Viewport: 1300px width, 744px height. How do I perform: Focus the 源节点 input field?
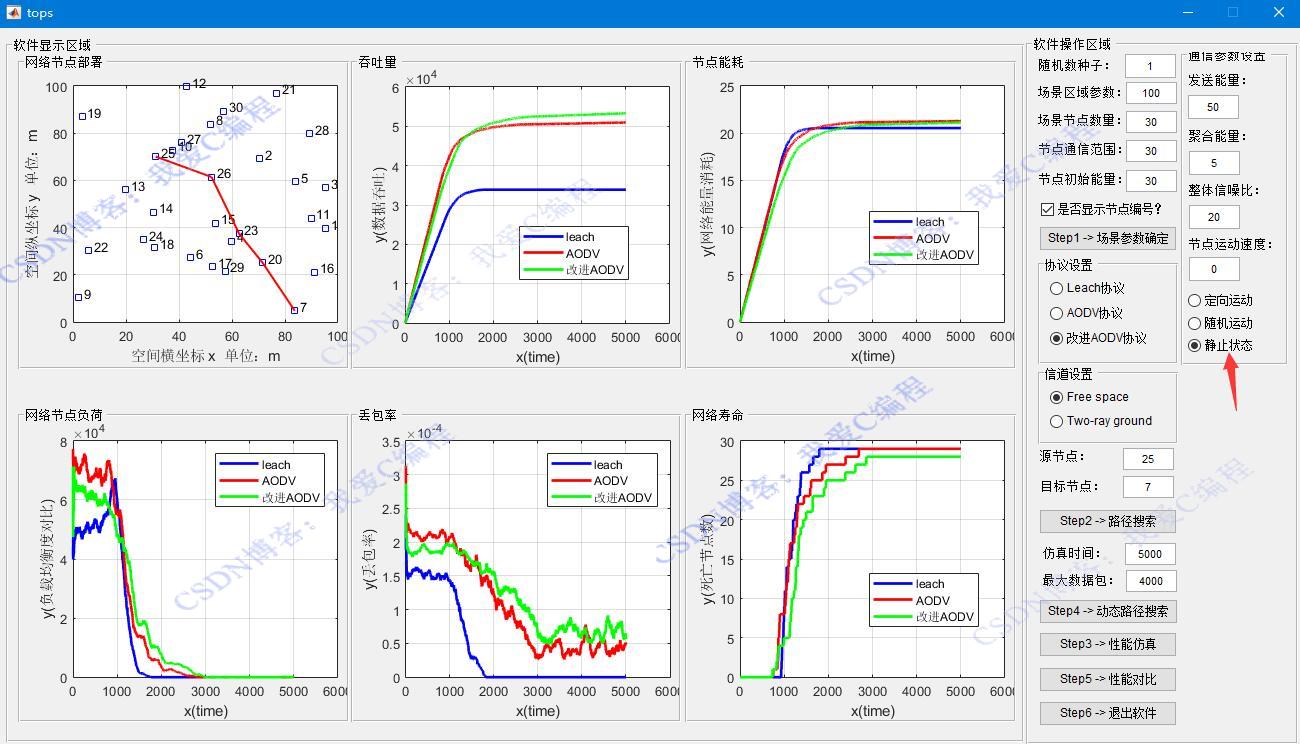click(1148, 459)
